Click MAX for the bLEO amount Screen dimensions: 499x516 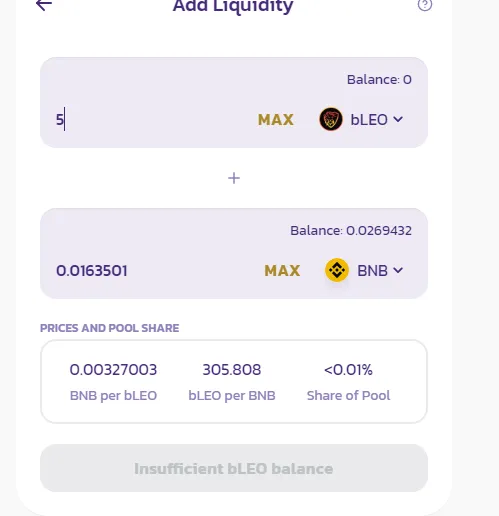pyautogui.click(x=276, y=120)
